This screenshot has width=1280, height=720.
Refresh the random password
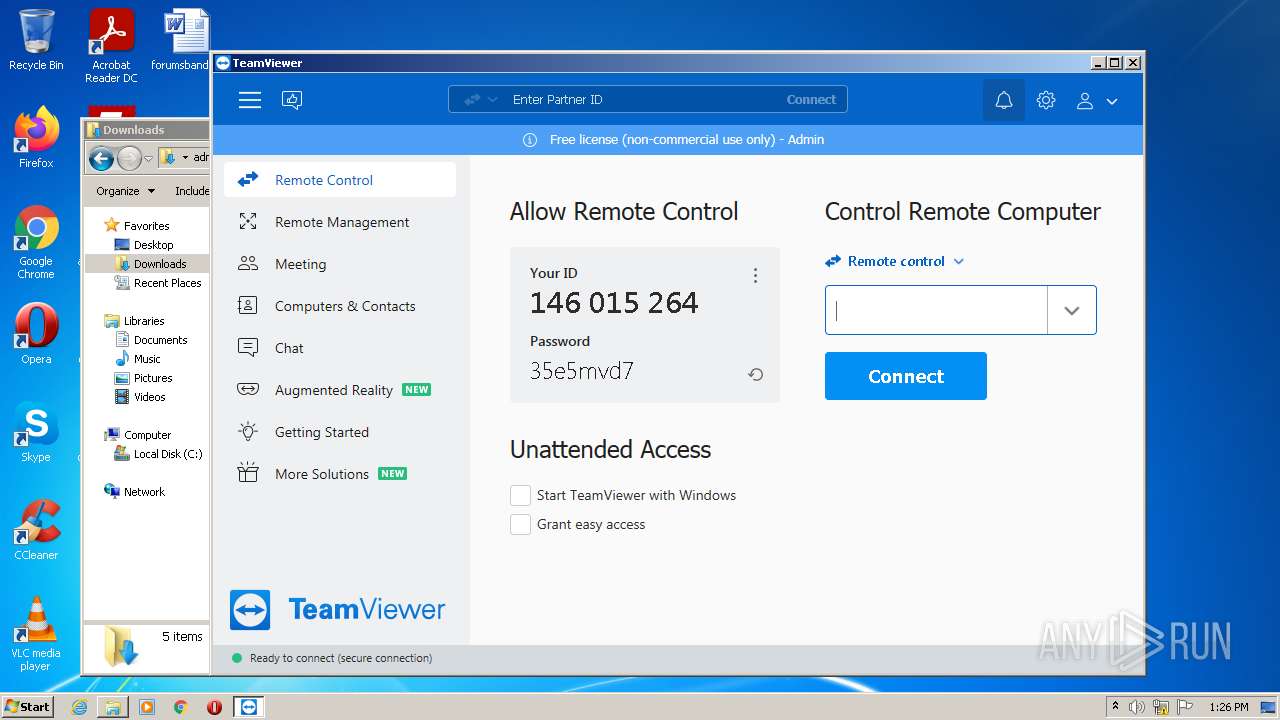[x=755, y=374]
